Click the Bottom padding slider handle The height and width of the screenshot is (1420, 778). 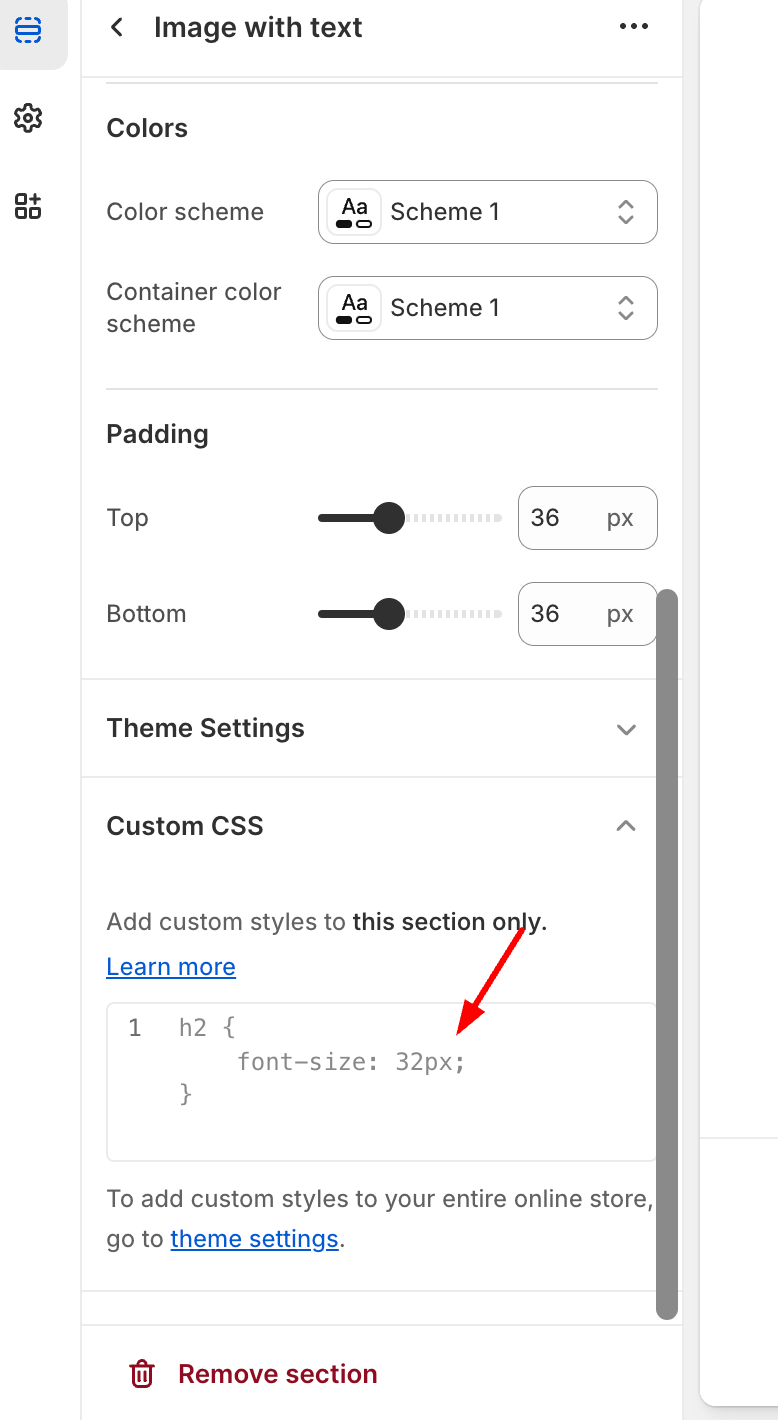point(388,614)
